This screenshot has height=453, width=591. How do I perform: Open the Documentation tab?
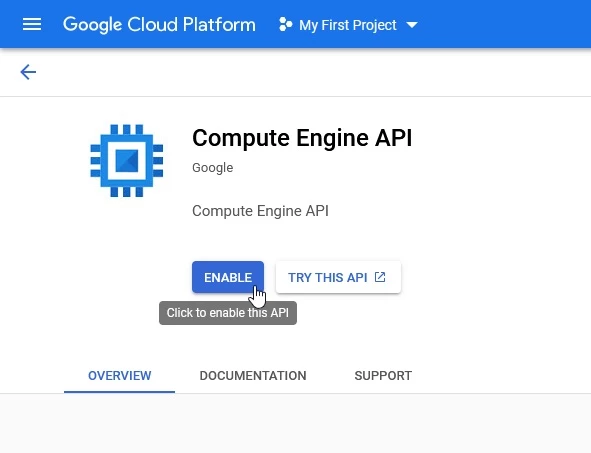coord(253,376)
